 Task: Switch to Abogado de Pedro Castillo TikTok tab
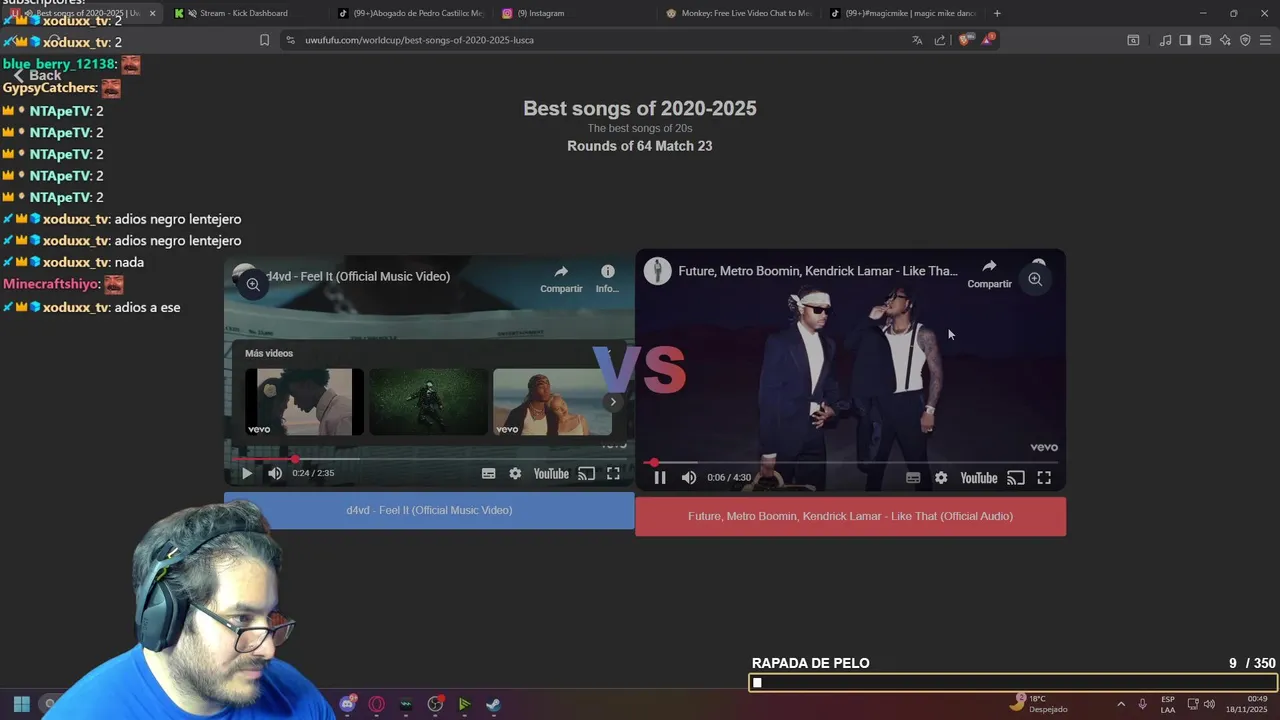[x=410, y=13]
